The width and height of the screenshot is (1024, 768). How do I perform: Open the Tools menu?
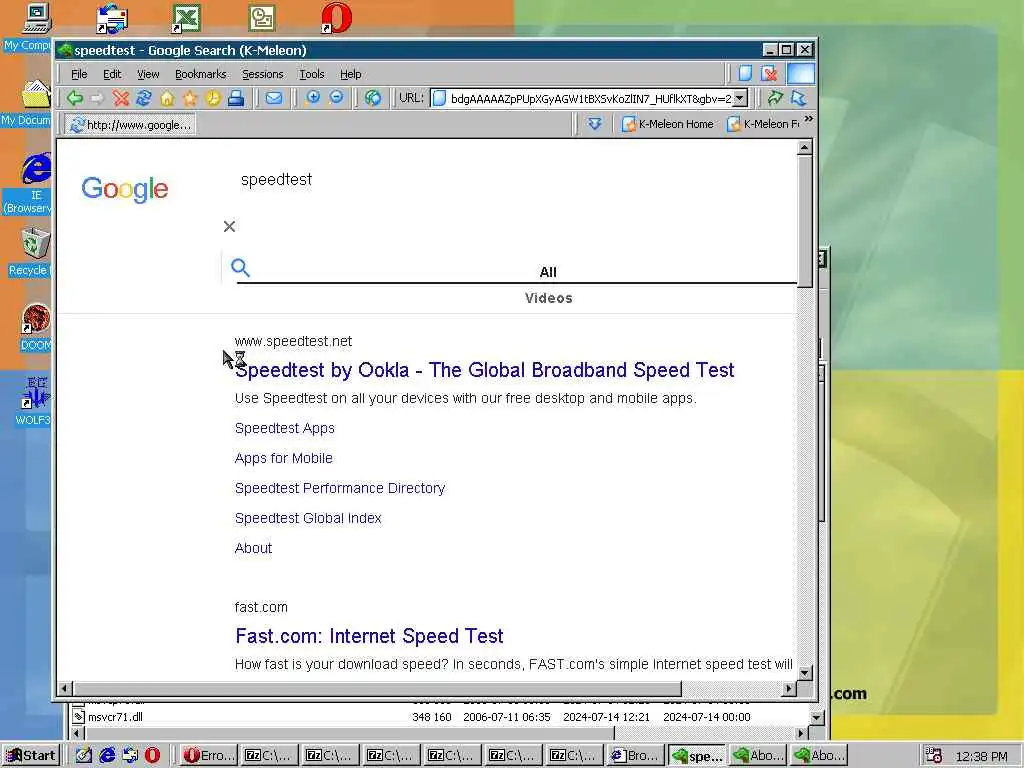(312, 74)
